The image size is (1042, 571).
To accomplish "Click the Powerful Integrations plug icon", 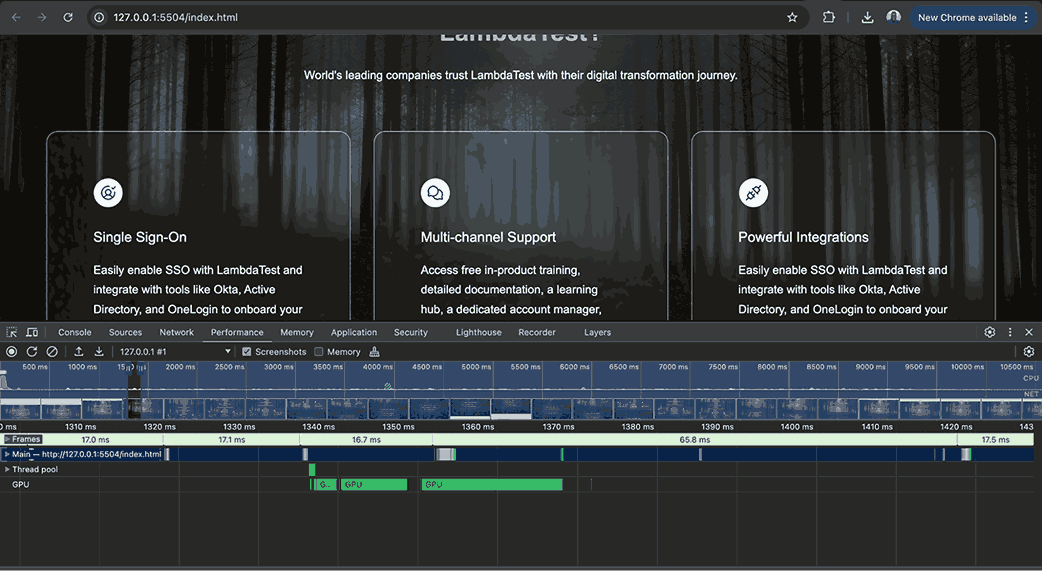I will [753, 193].
